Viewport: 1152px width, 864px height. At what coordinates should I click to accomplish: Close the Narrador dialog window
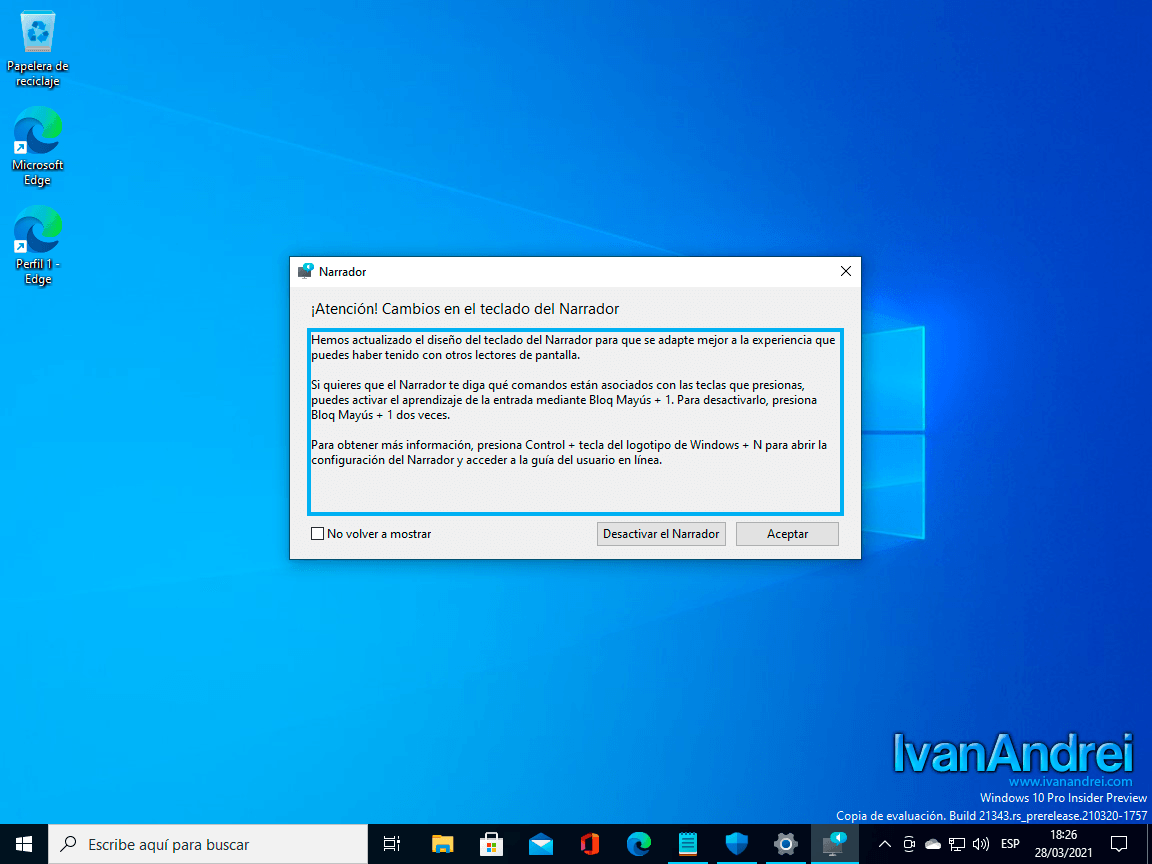846,271
